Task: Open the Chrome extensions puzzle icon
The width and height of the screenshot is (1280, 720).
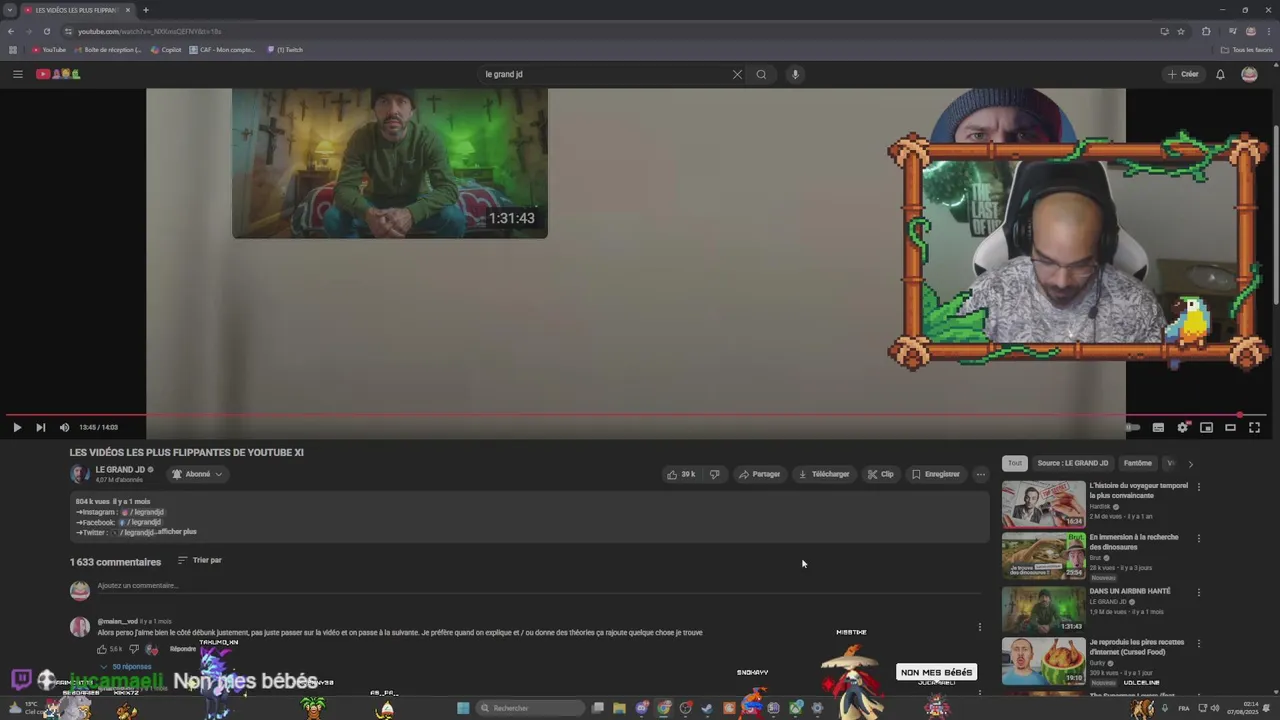Action: 1206,31
